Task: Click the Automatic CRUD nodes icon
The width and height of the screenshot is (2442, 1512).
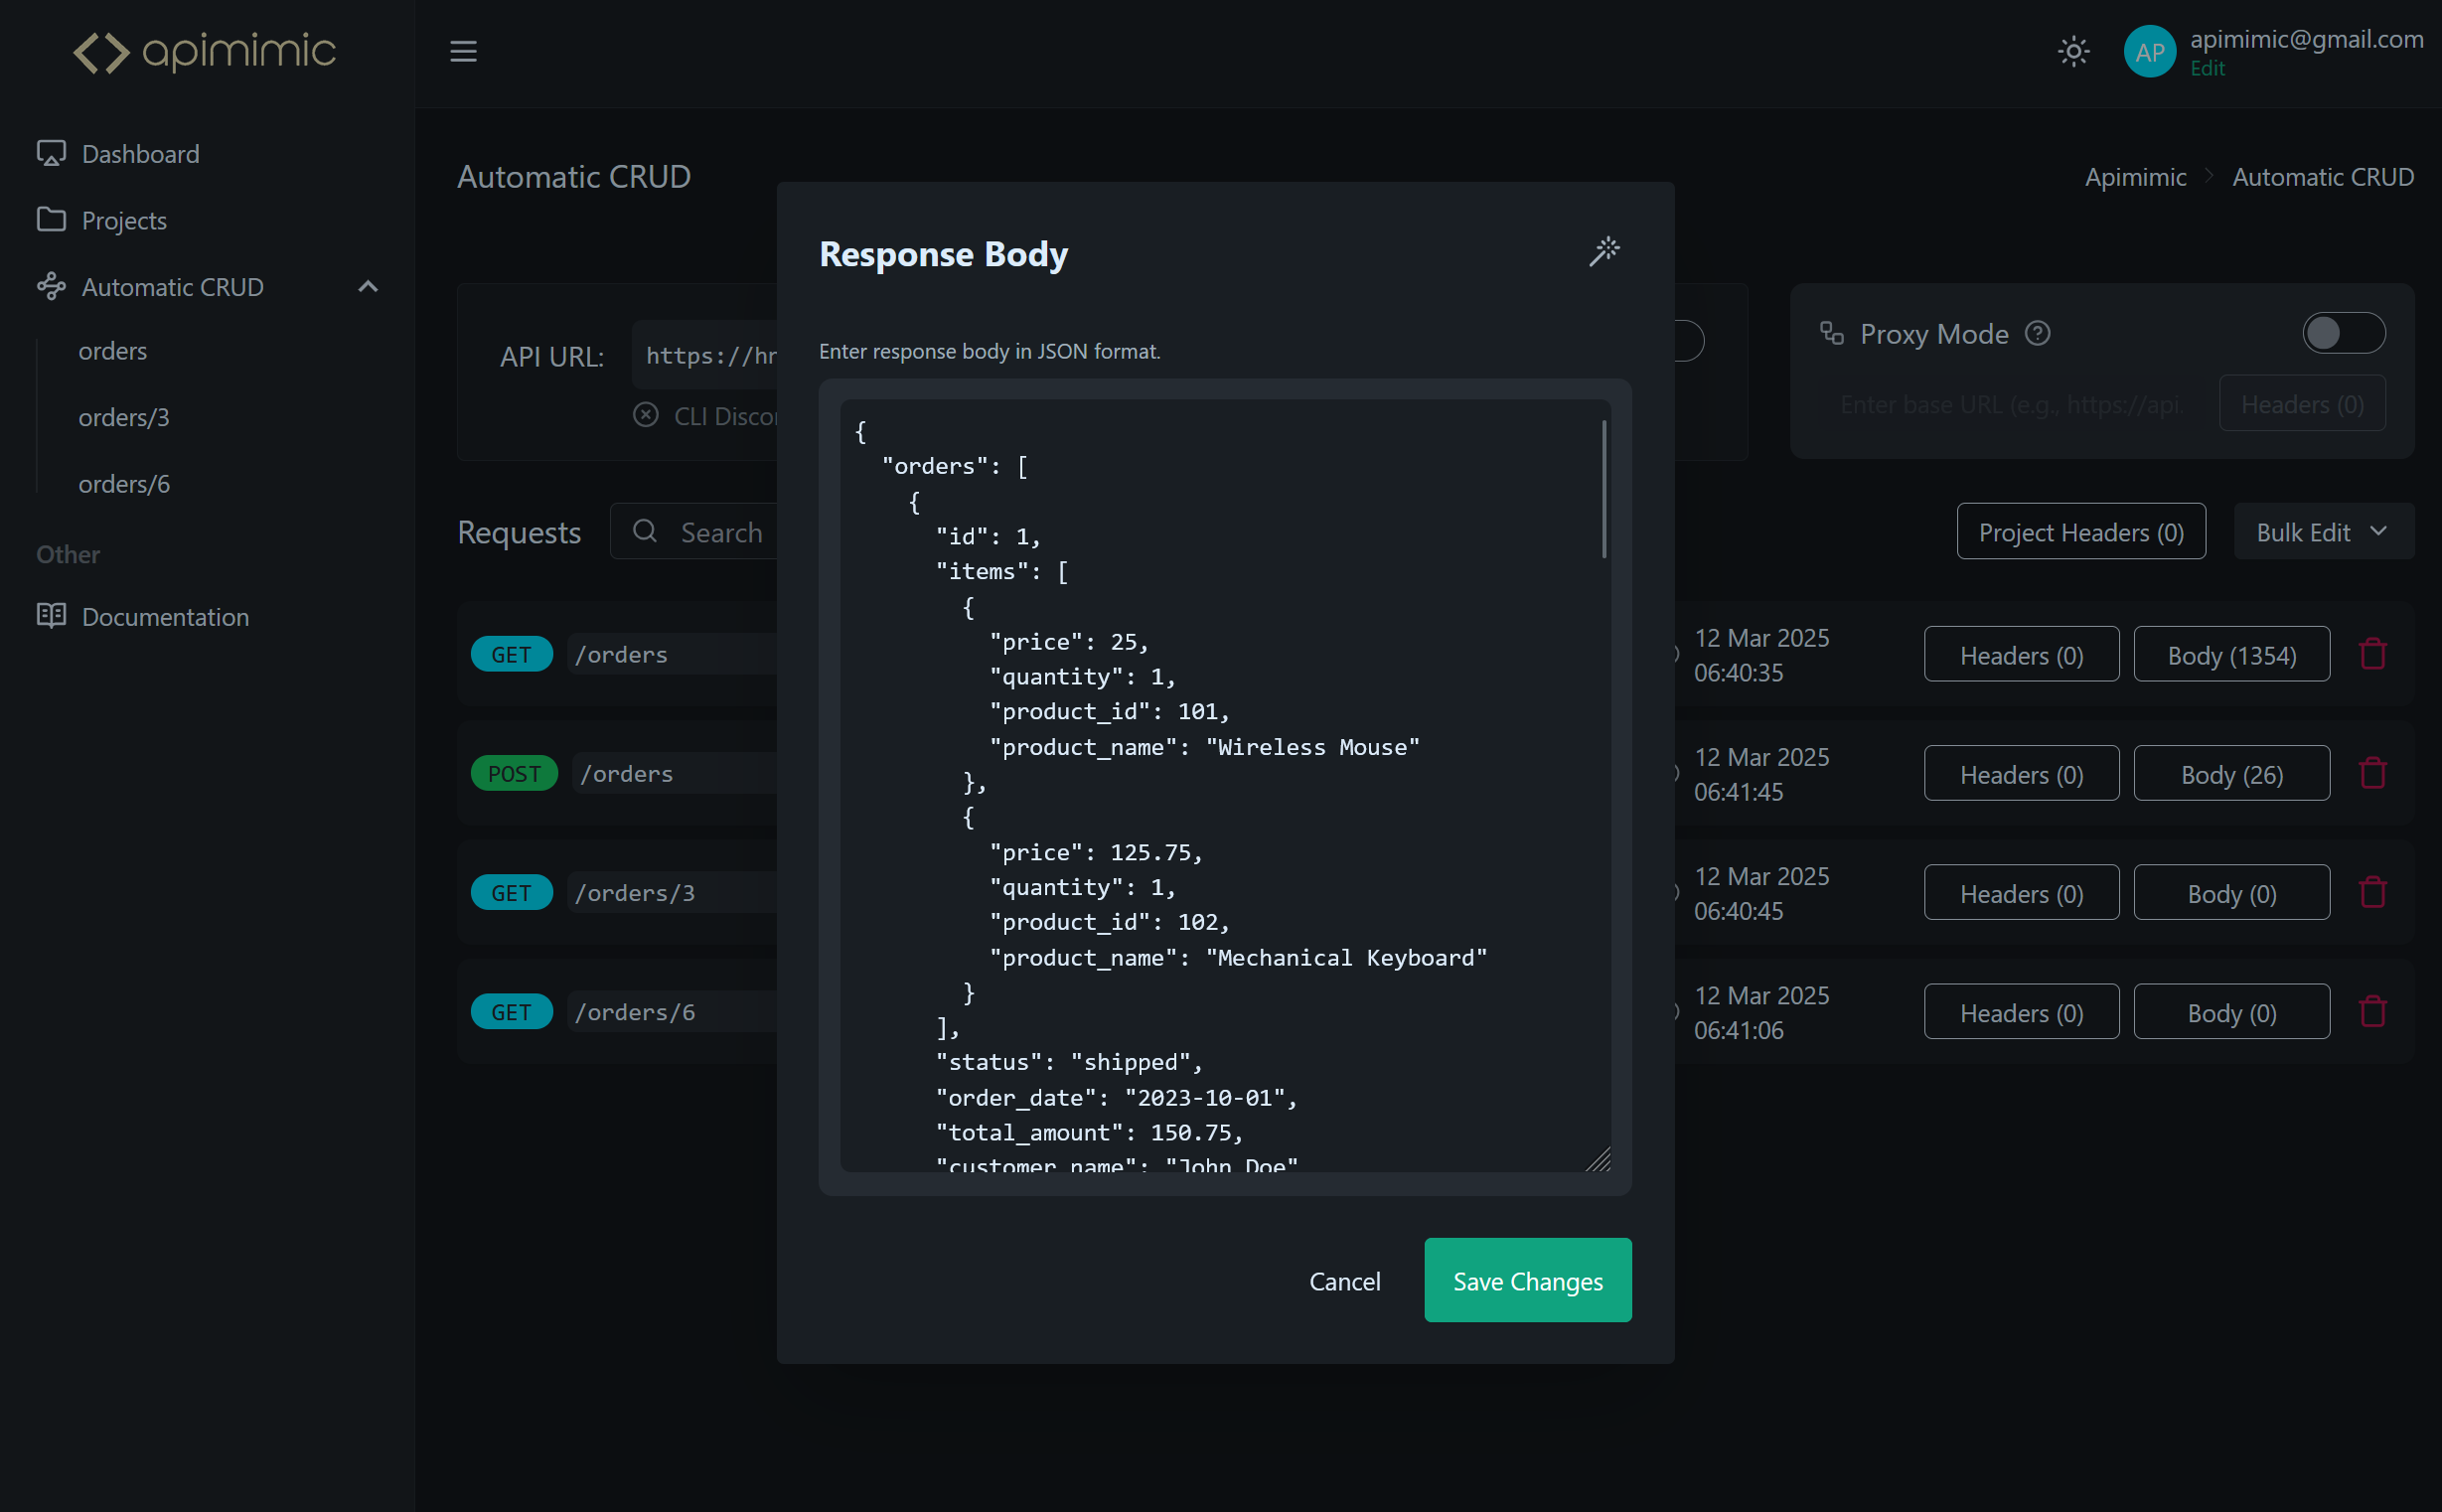Action: [x=51, y=287]
